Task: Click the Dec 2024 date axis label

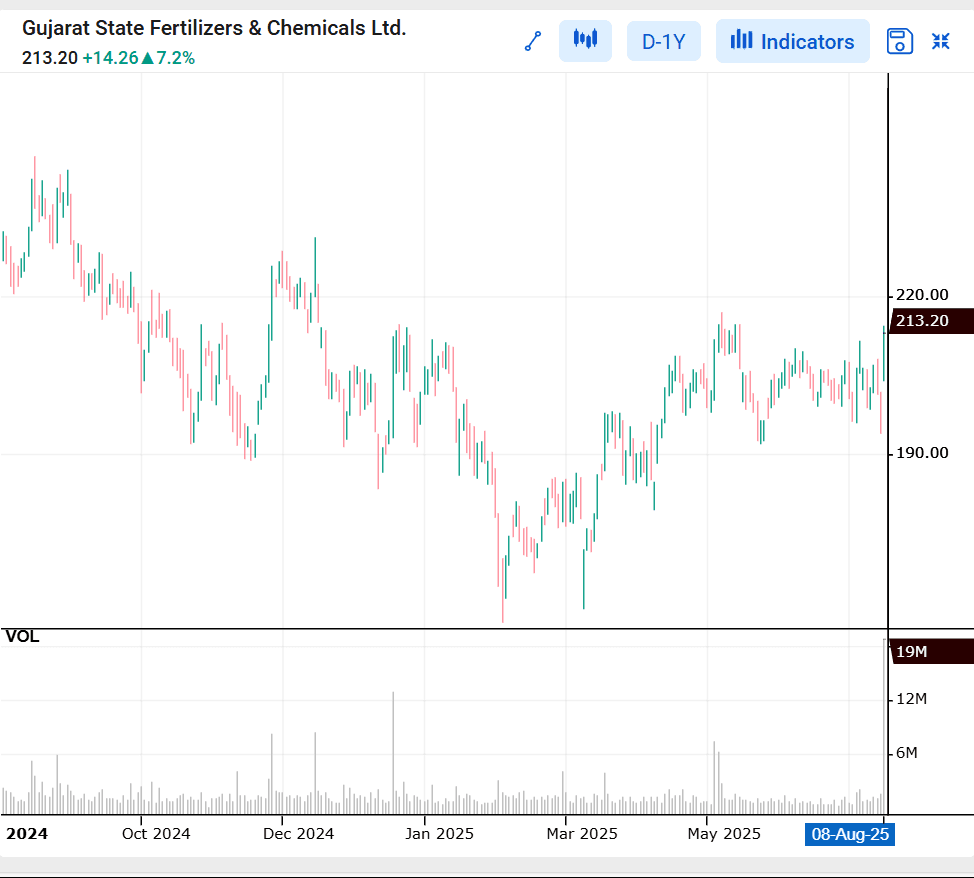Action: pos(298,834)
